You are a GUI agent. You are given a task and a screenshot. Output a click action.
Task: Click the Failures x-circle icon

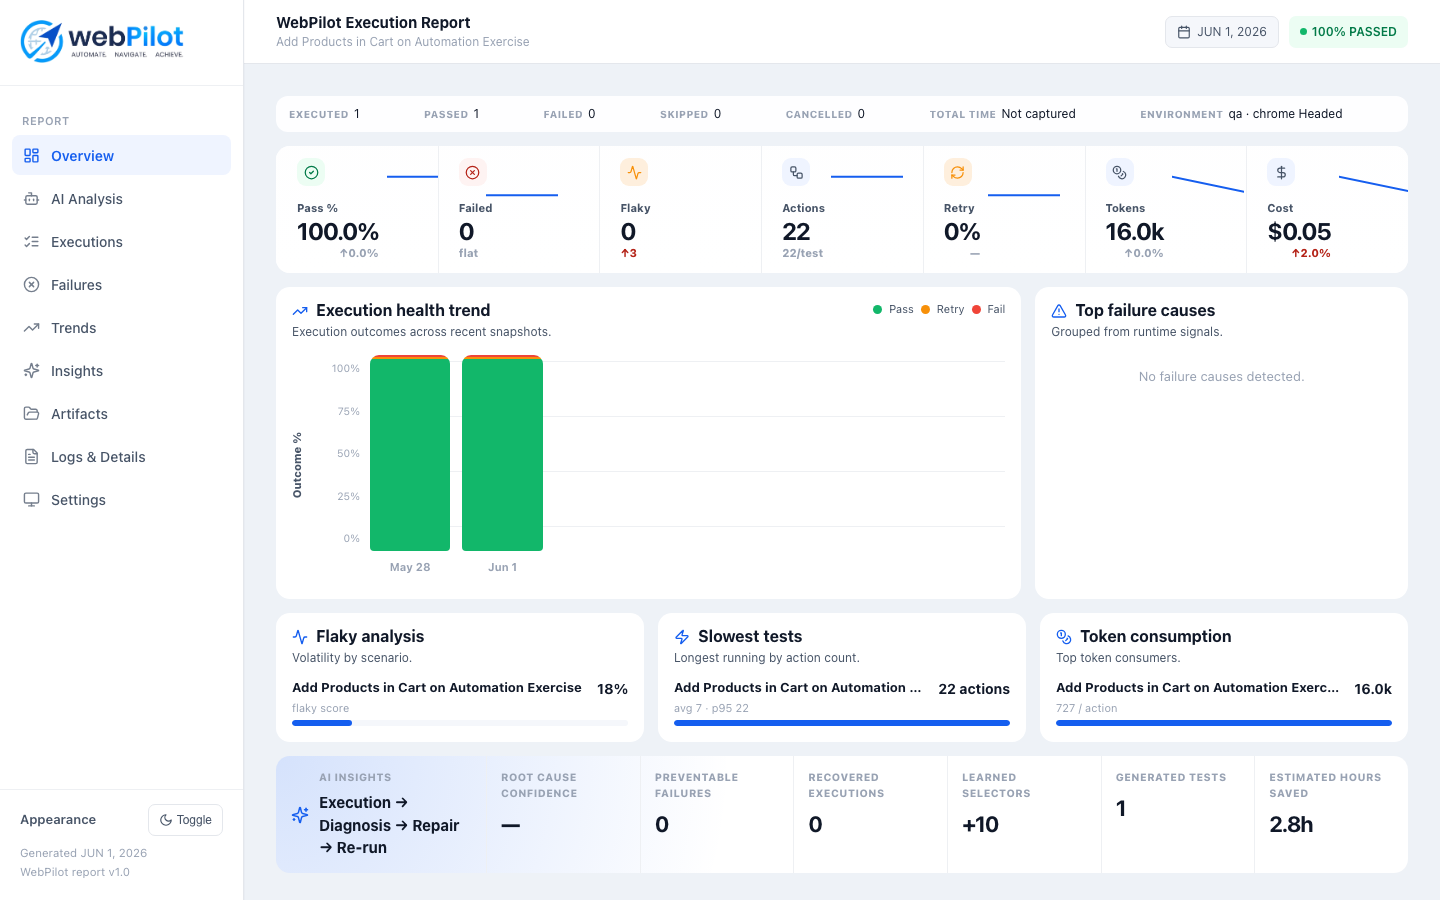tap(32, 284)
